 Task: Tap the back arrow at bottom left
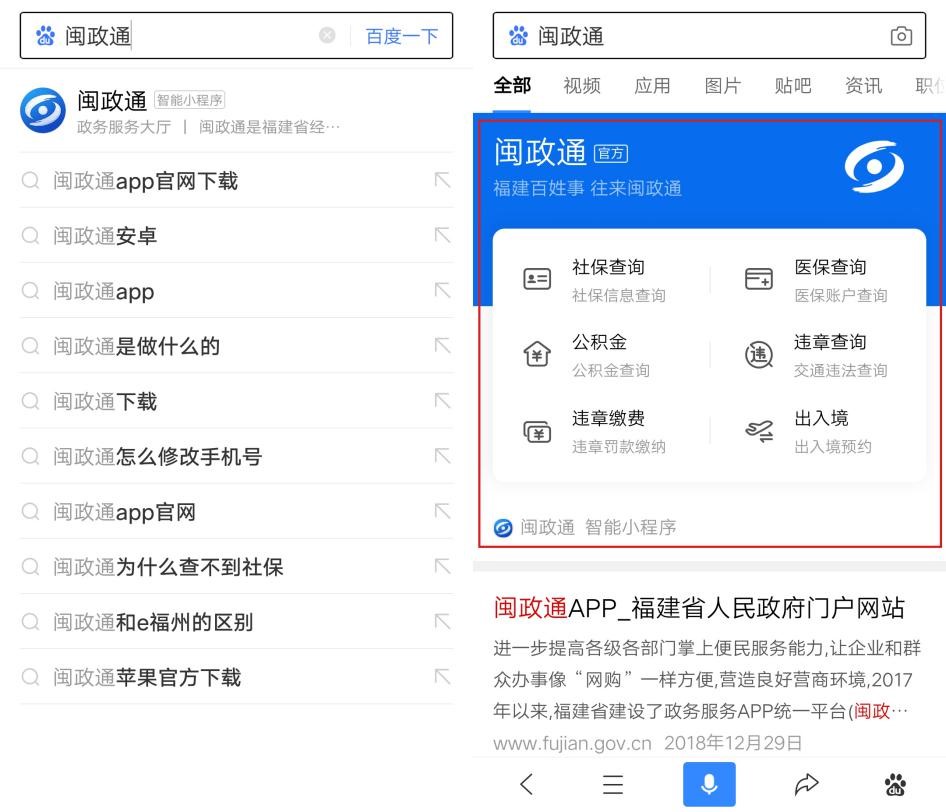click(524, 784)
